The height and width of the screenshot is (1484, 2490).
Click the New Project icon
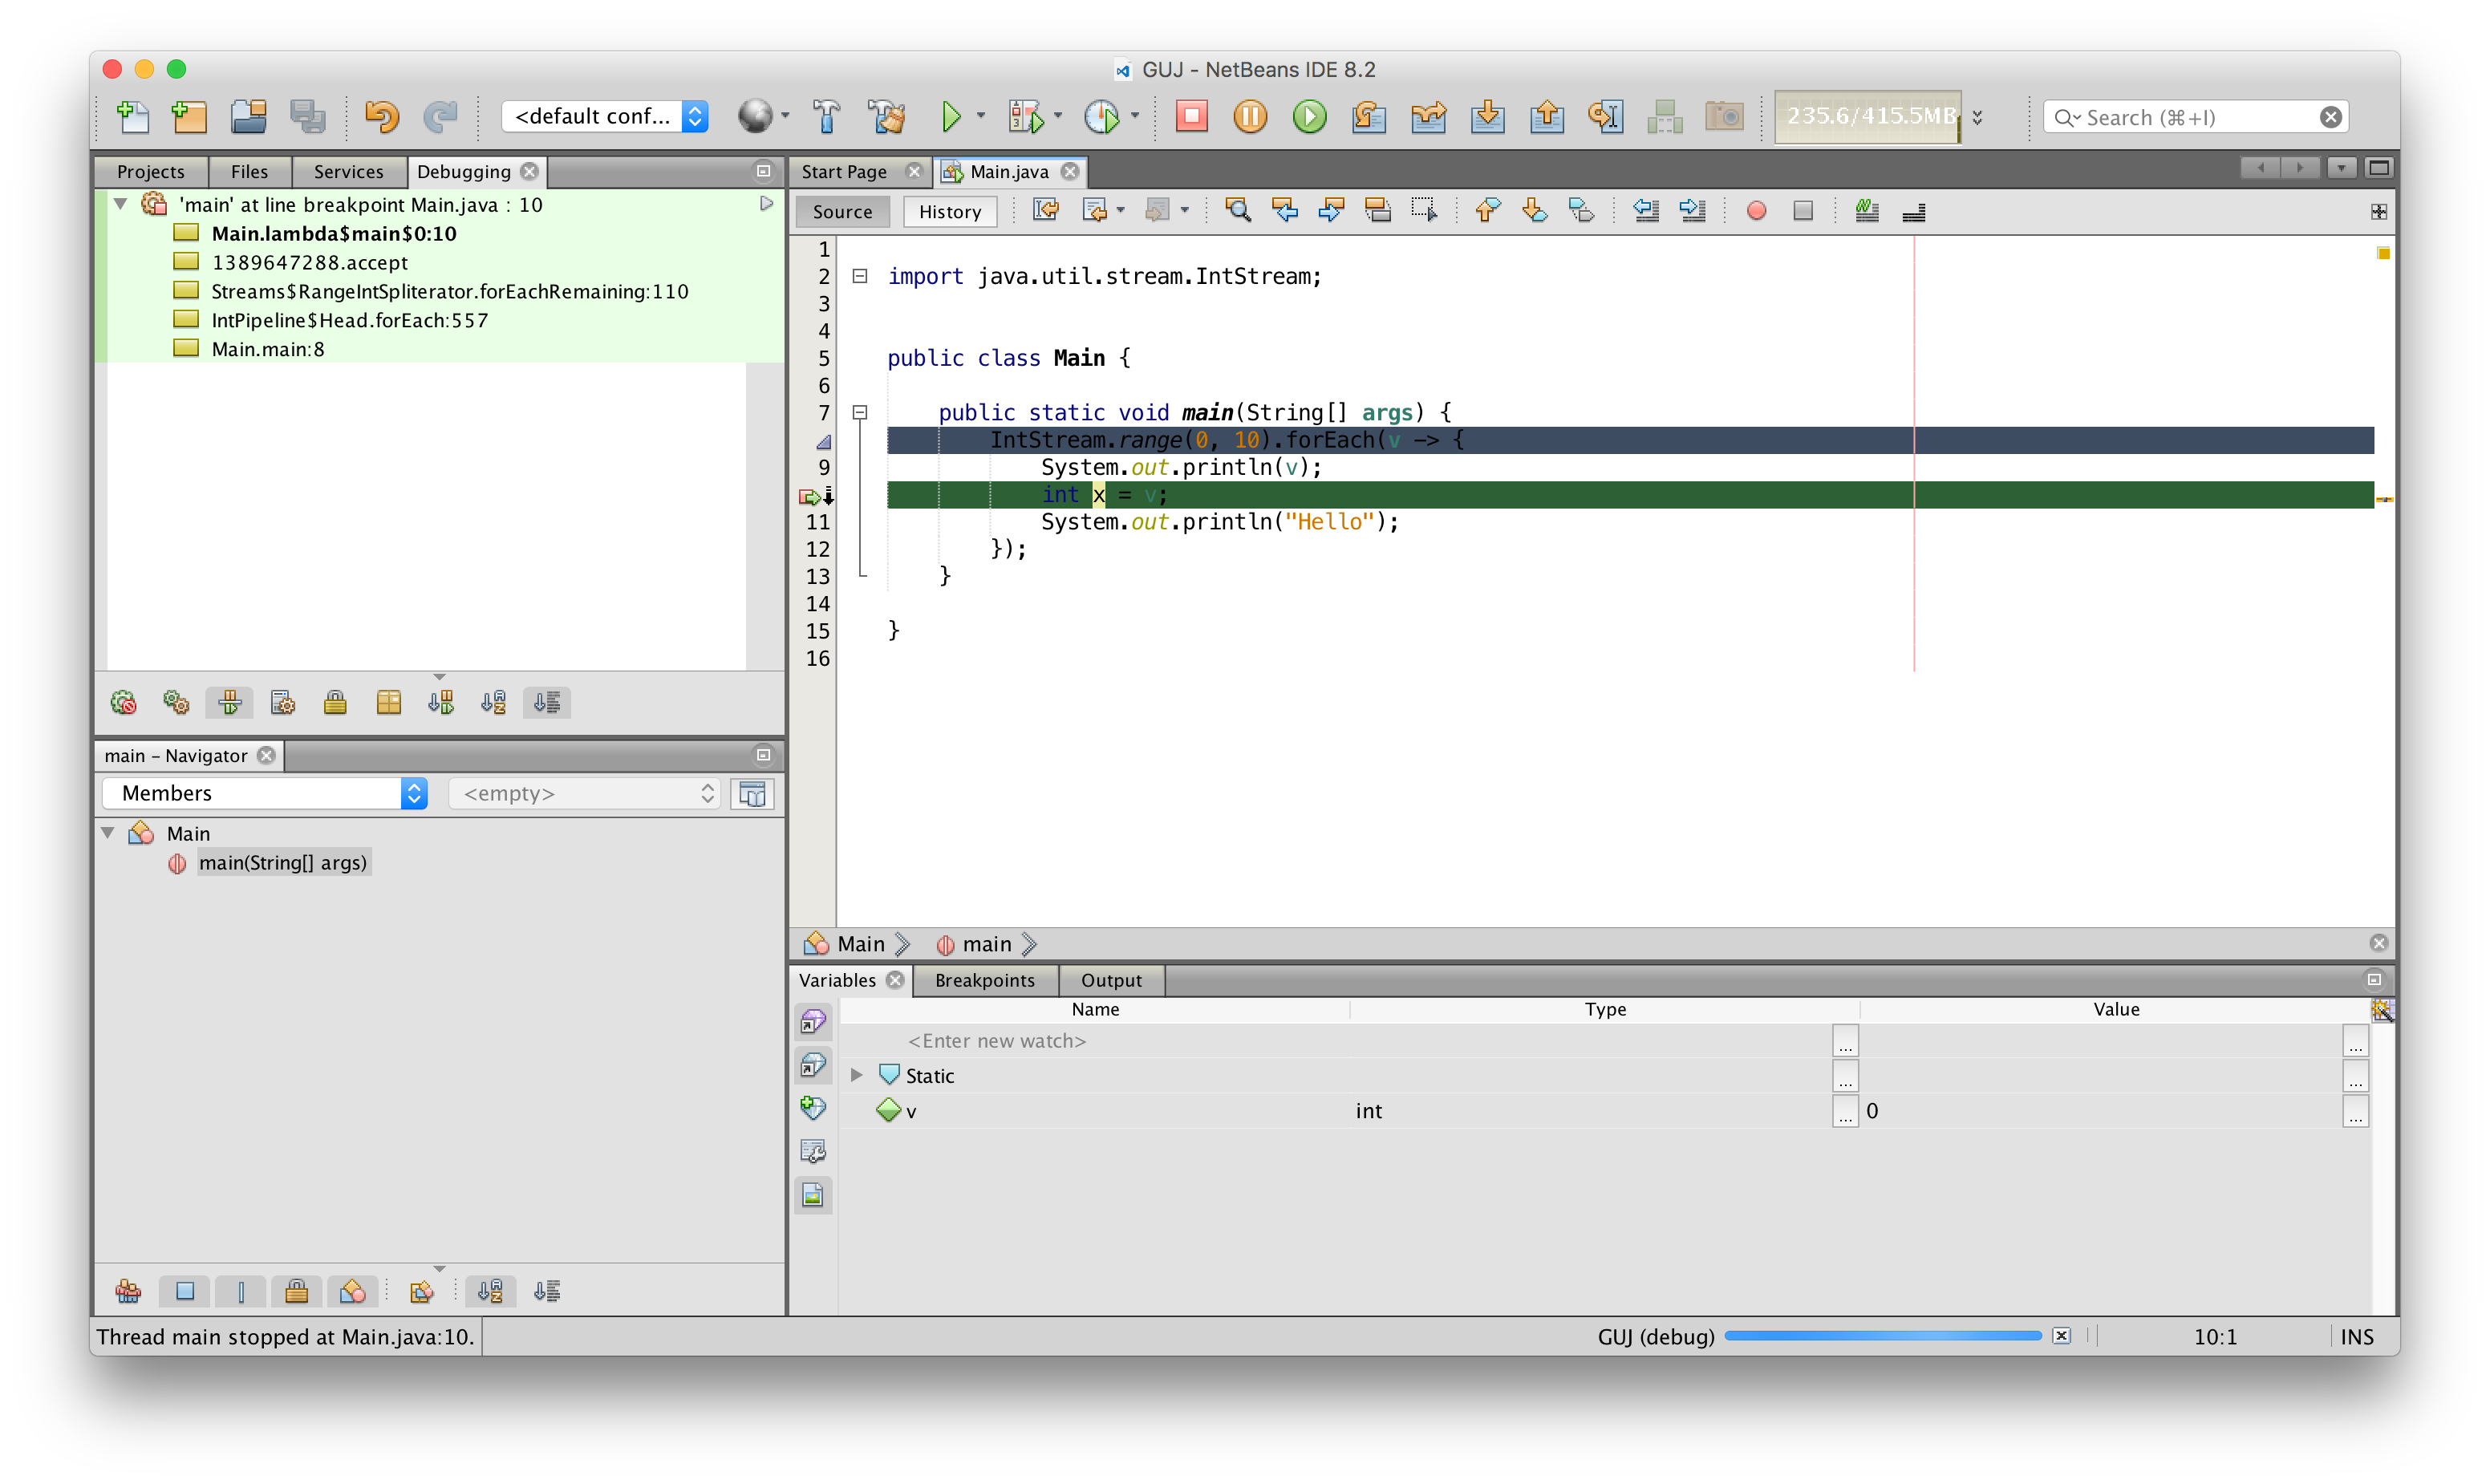tap(190, 116)
